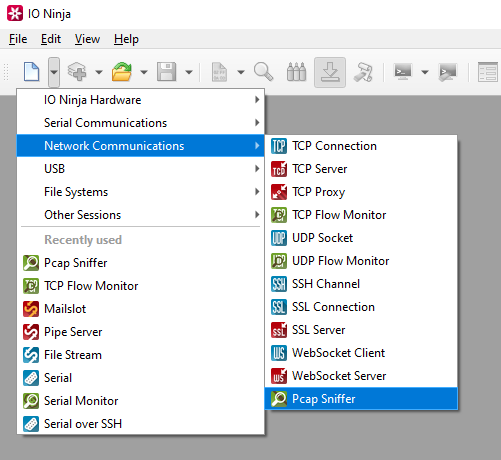501x460 pixels.
Task: Expand the USB submenu
Action: point(141,169)
